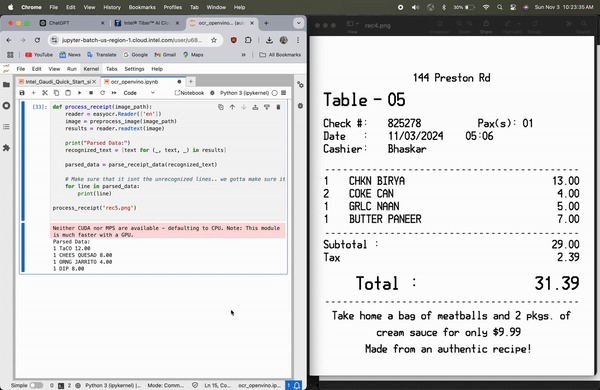The height and width of the screenshot is (390, 600).
Task: Click the kernel status circle indicator
Action: click(274, 93)
